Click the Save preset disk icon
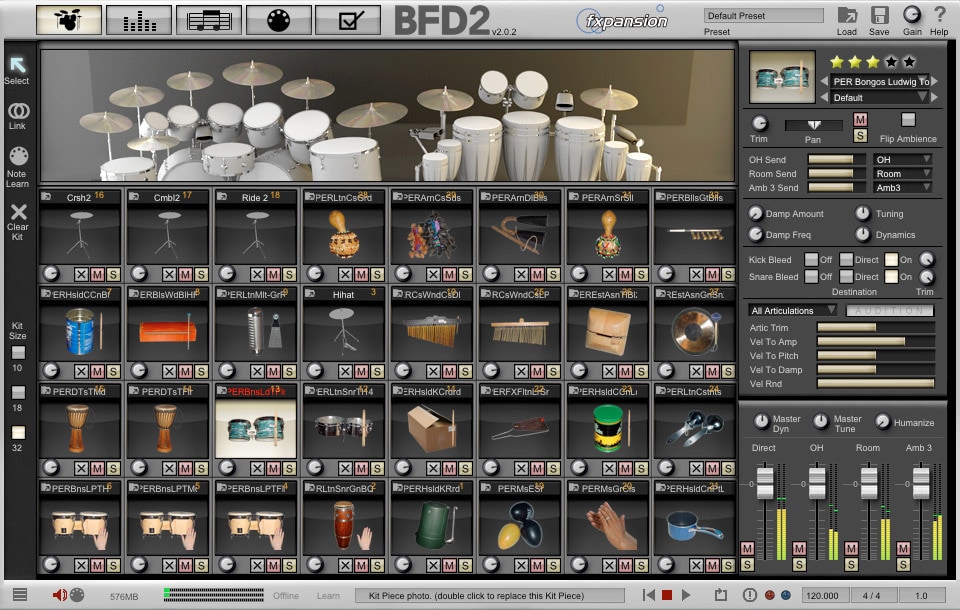The width and height of the screenshot is (960, 610). pos(879,15)
